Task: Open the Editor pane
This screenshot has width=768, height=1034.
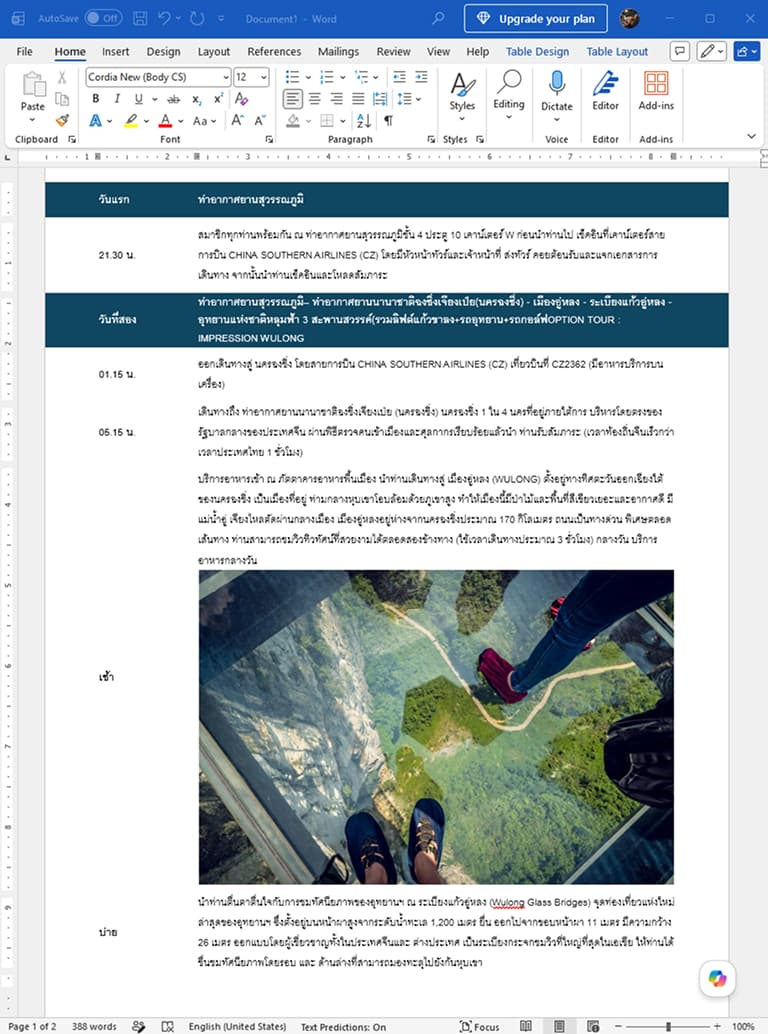Action: (x=605, y=92)
